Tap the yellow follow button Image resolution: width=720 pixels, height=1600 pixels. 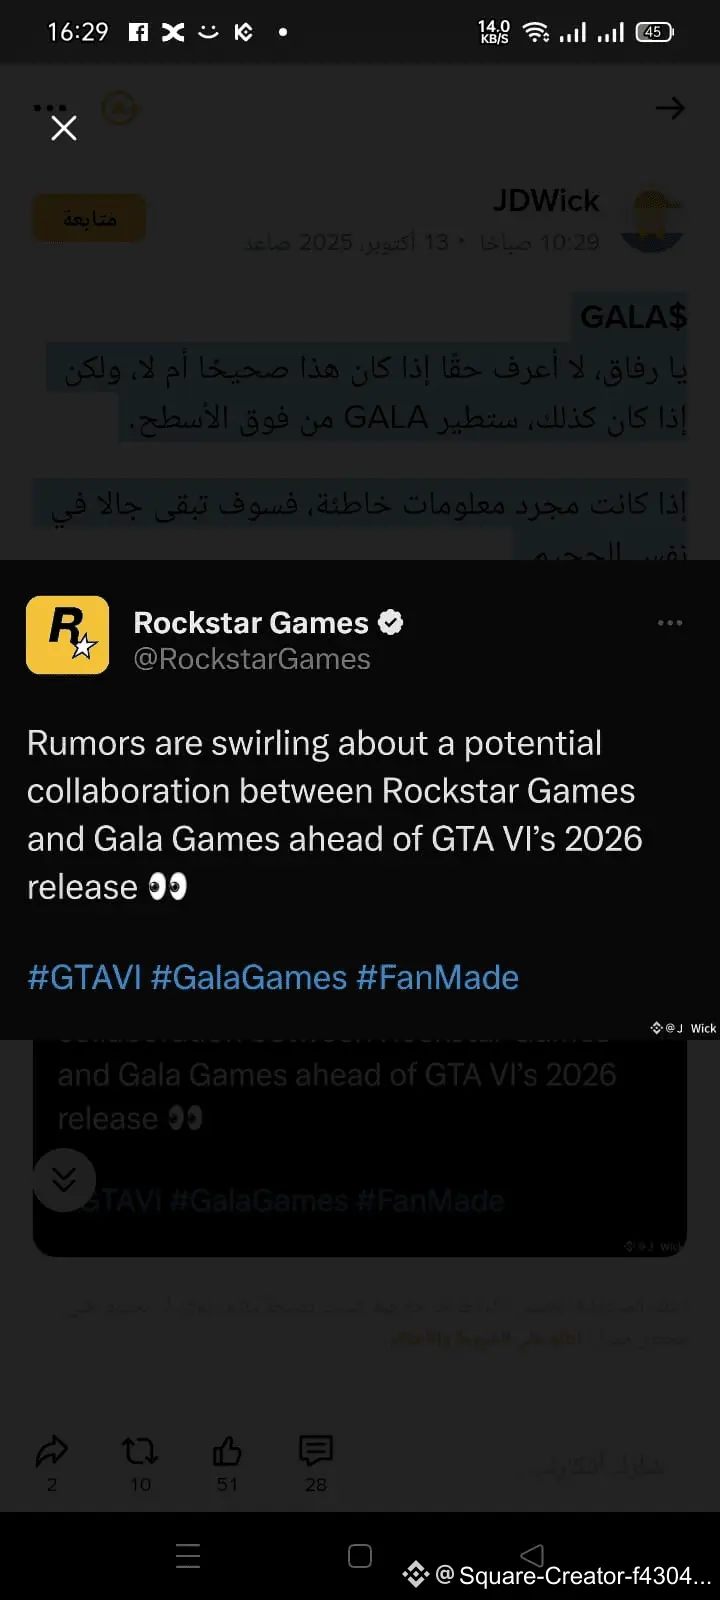[90, 219]
